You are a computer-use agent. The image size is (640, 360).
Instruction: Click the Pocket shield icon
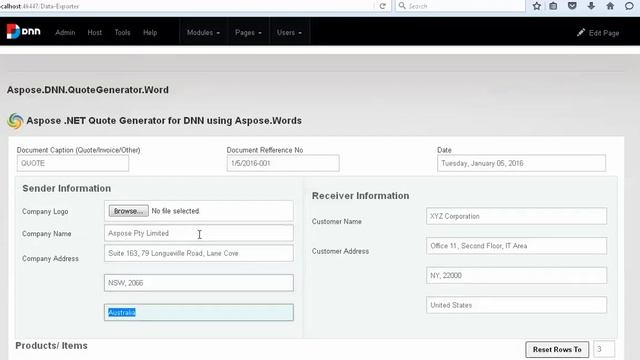click(572, 6)
